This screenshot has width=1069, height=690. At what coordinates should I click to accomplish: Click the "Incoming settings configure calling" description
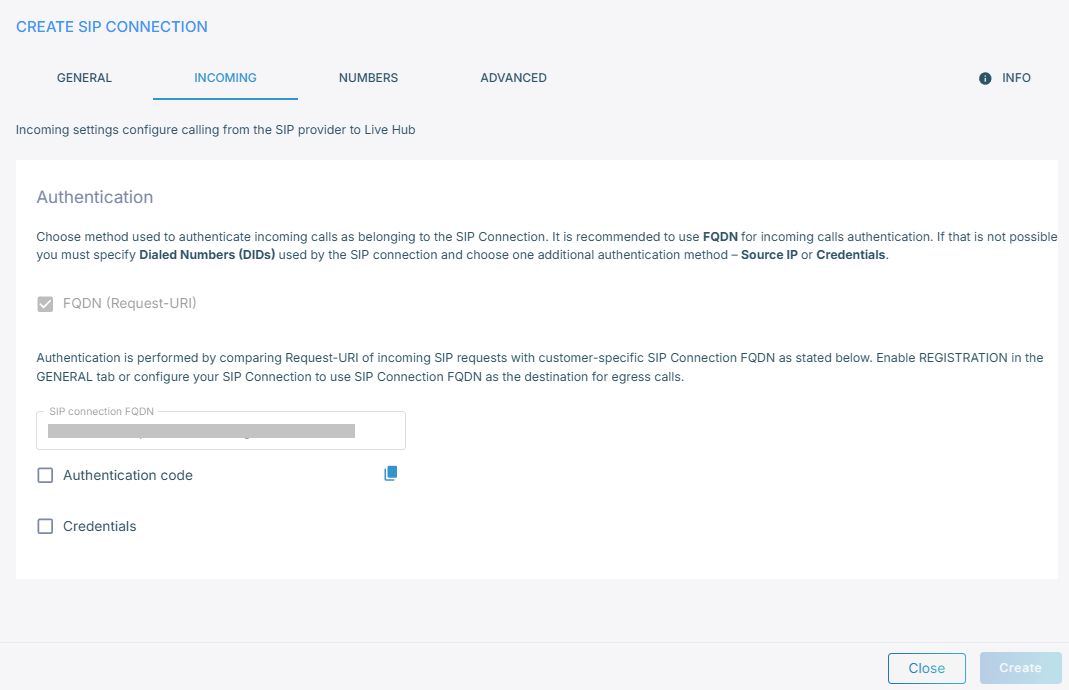click(215, 130)
